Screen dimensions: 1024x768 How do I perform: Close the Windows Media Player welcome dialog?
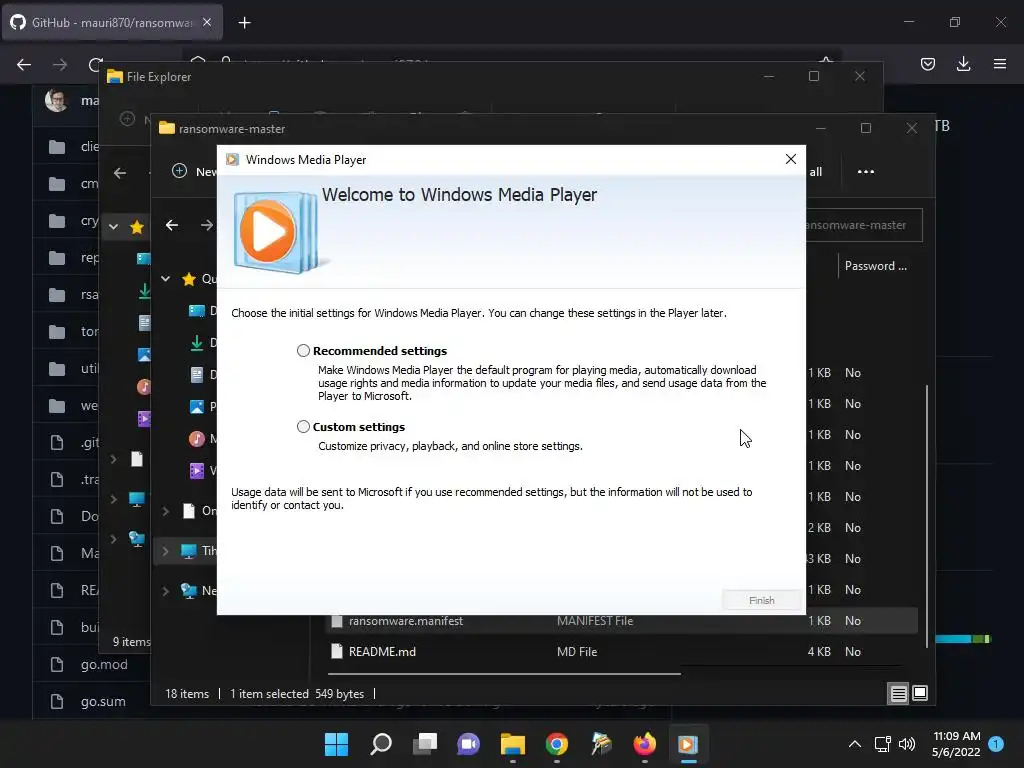tap(790, 159)
